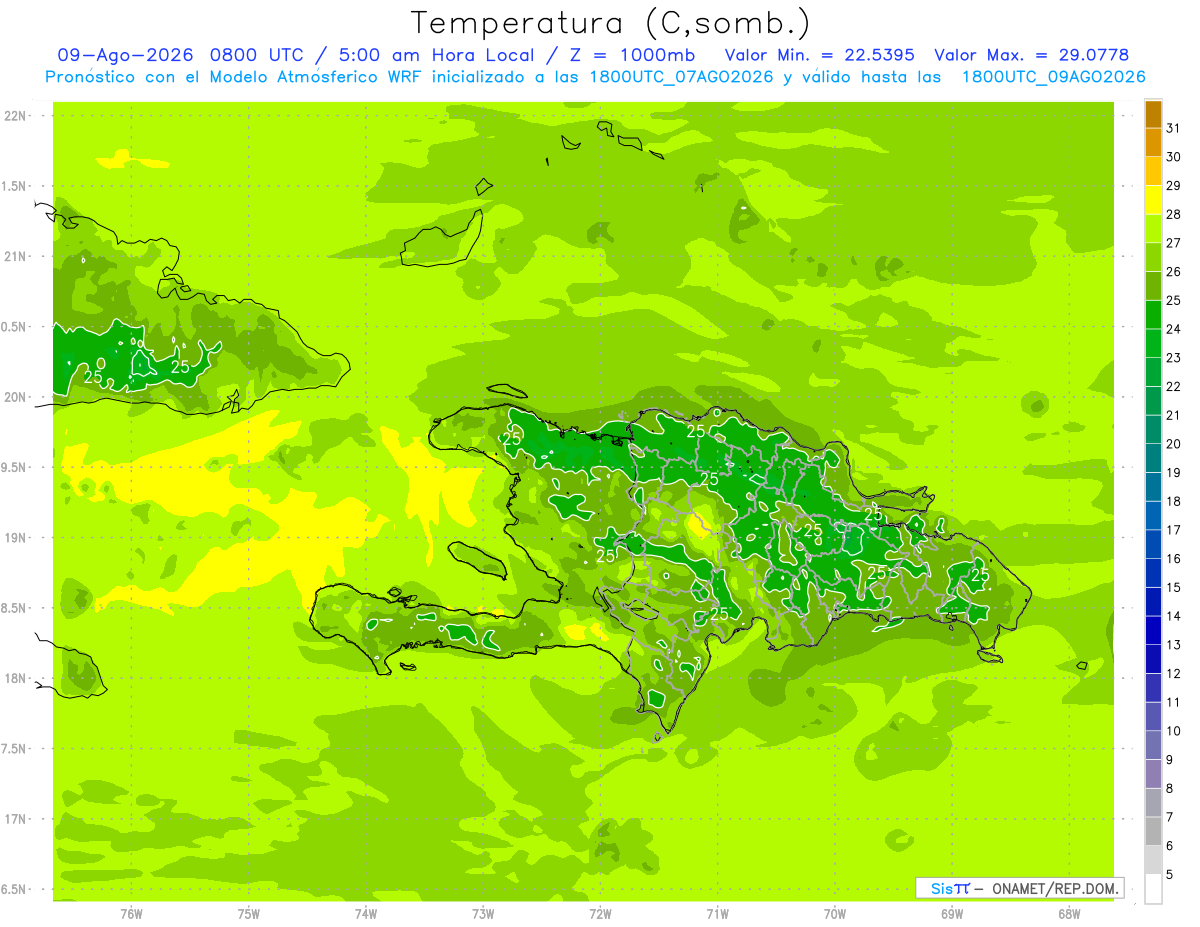Click the yellow colorbar segment between 28 and 29
This screenshot has height=927, width=1200.
click(1154, 200)
